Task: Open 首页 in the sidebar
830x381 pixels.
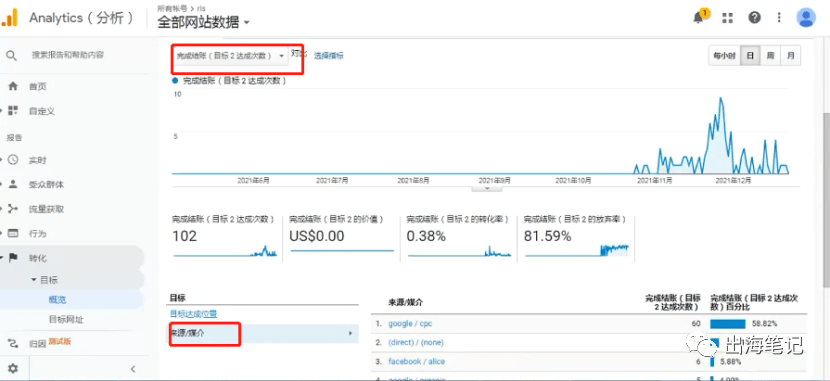Action: coord(38,86)
